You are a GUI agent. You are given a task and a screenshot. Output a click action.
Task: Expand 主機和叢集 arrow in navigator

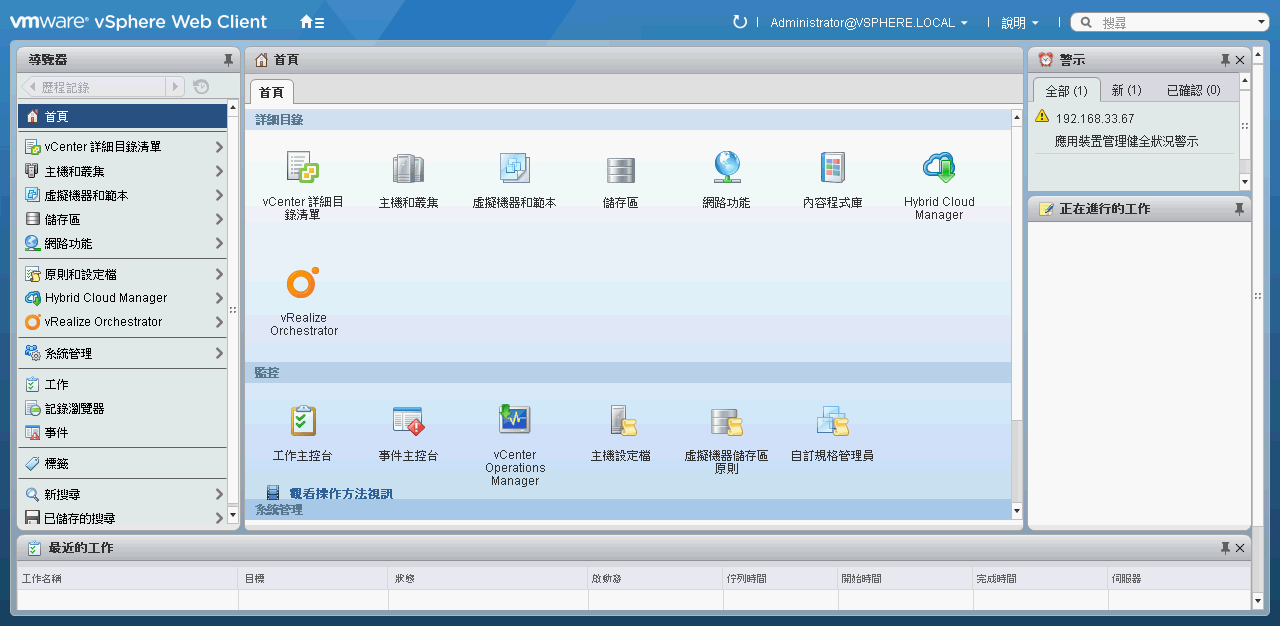219,171
